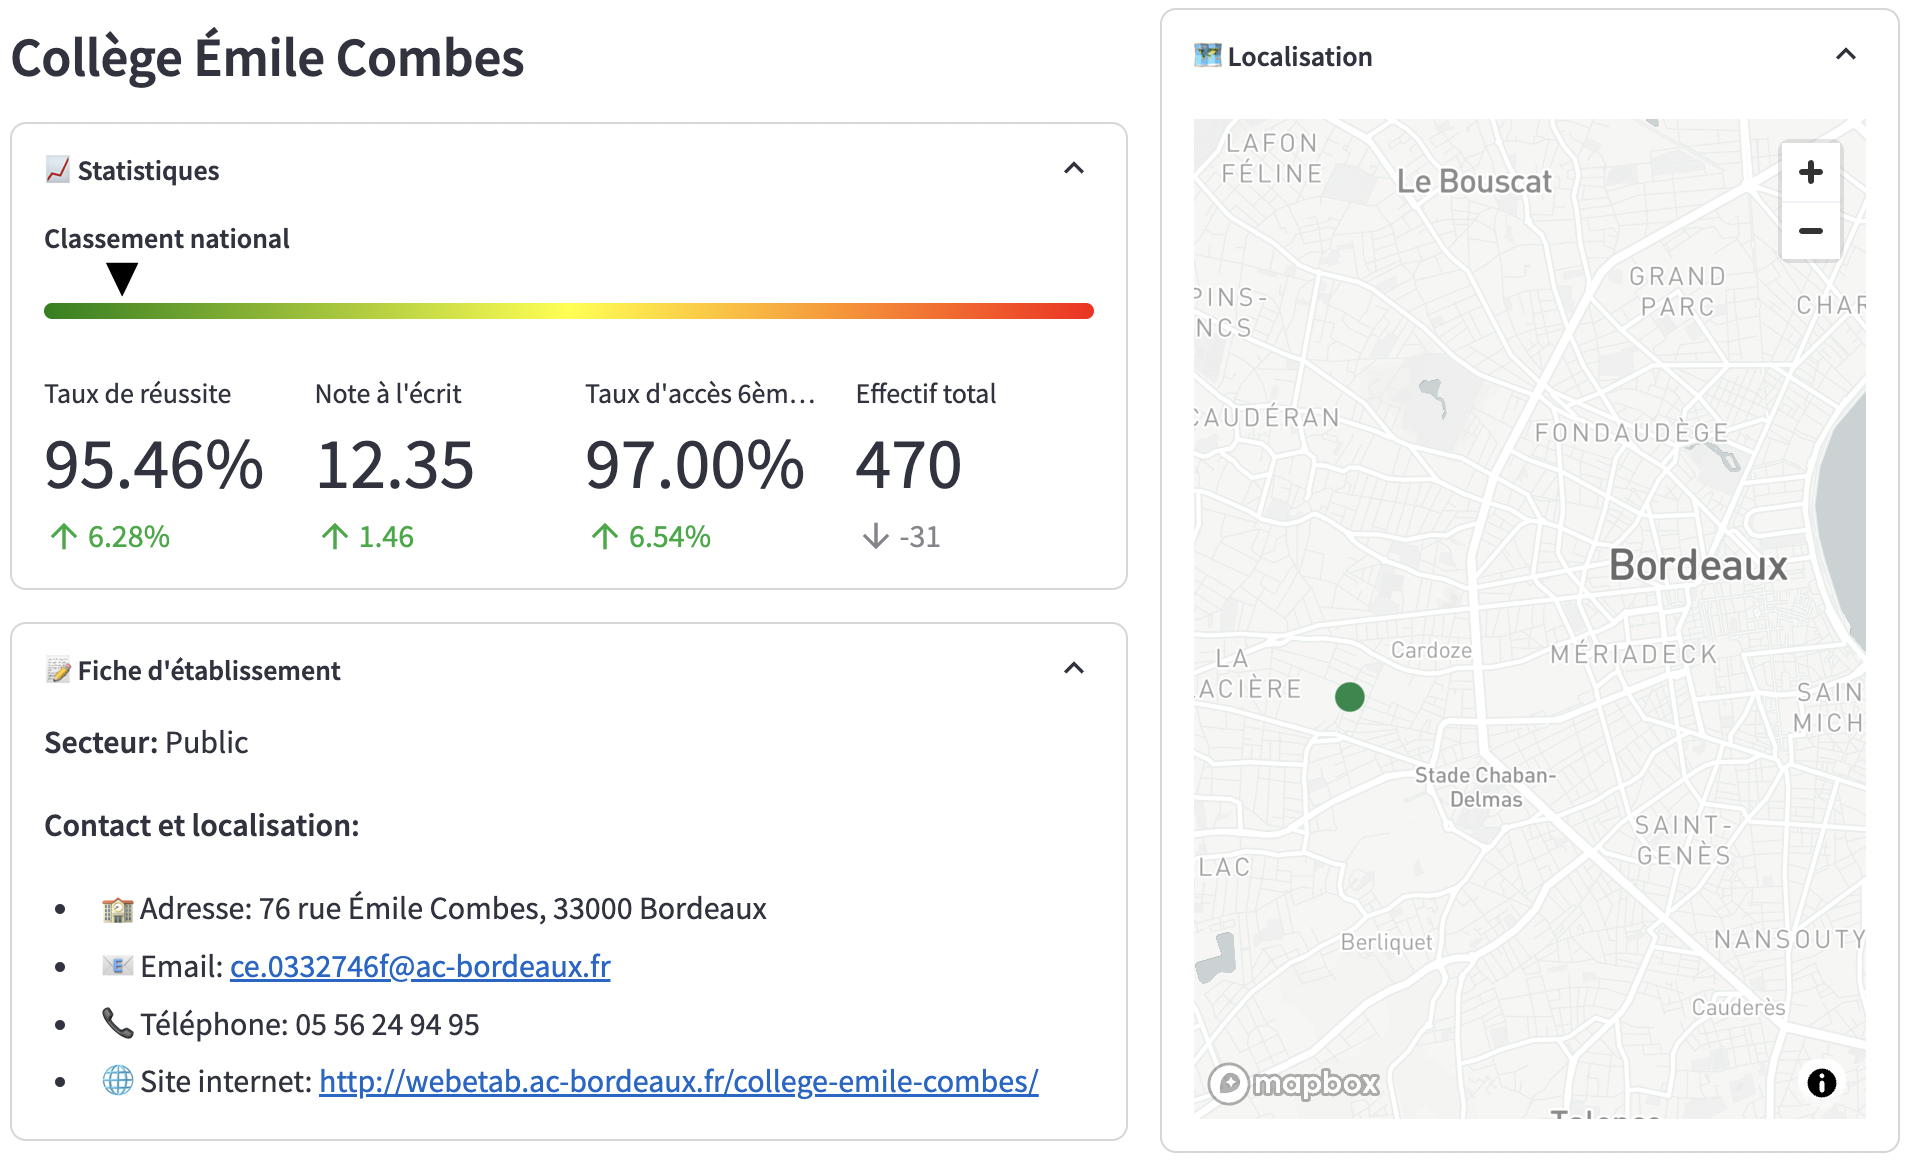The width and height of the screenshot is (1910, 1162).
Task: Click the Effectif total label
Action: (x=926, y=394)
